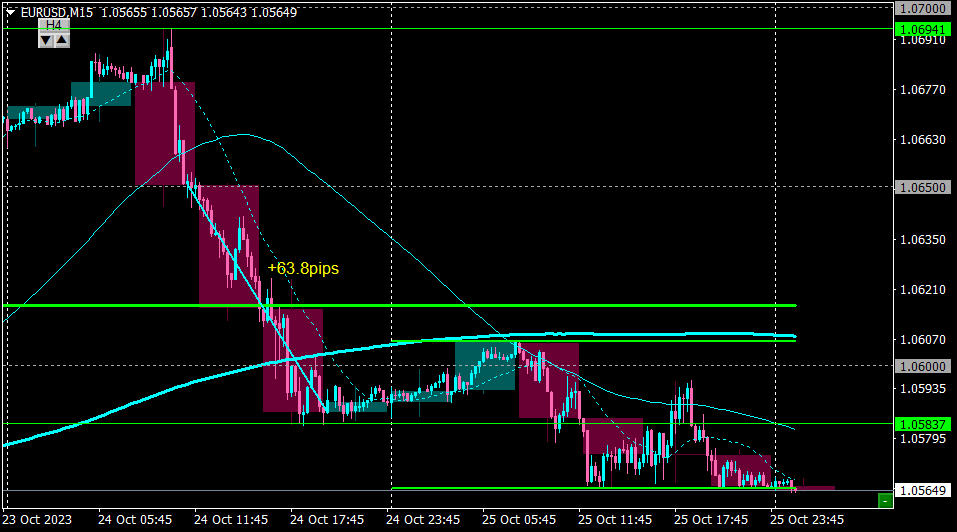Step timeframe down with the down arrow
The width and height of the screenshot is (957, 532).
[46, 40]
